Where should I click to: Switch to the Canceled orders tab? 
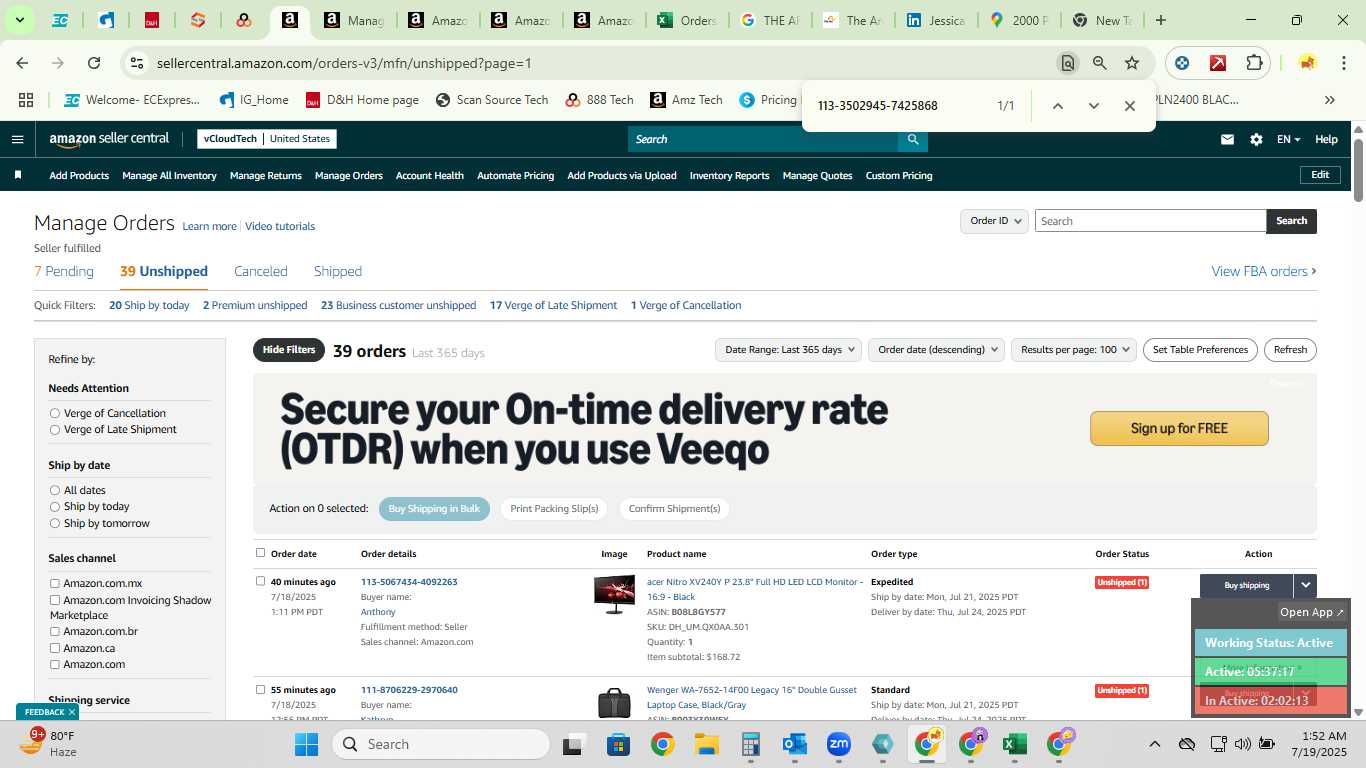tap(260, 271)
